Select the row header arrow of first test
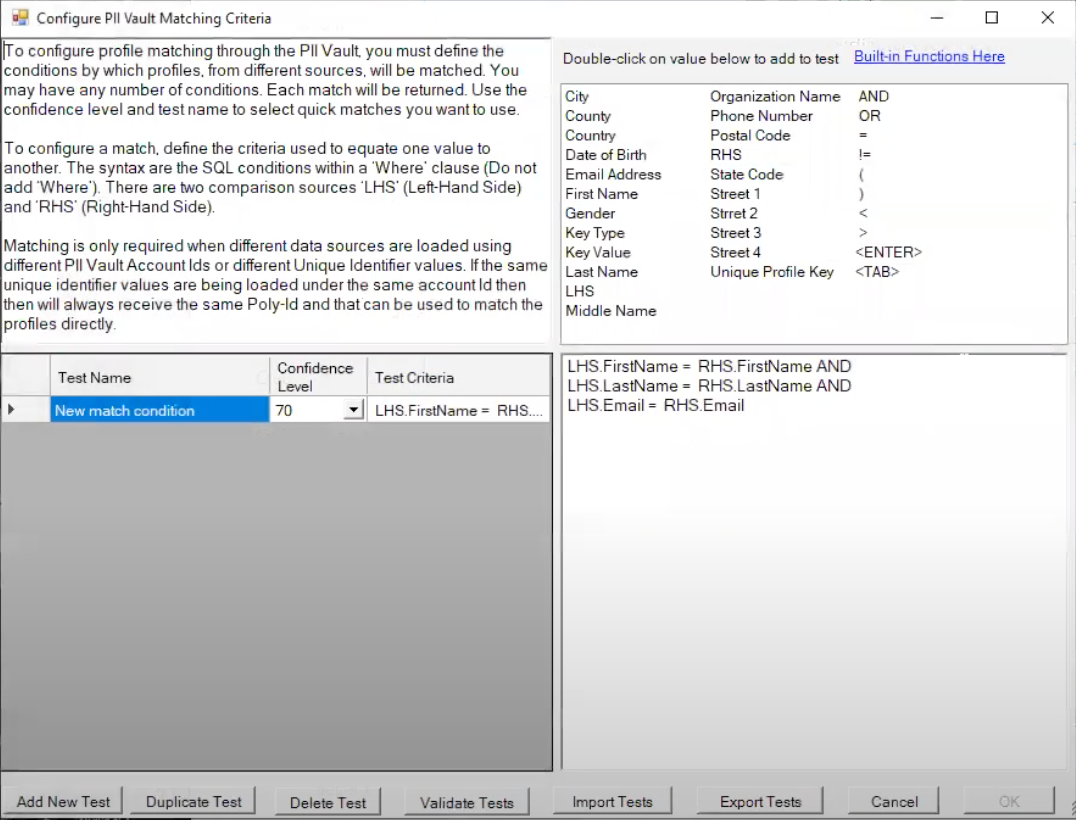 [25, 410]
